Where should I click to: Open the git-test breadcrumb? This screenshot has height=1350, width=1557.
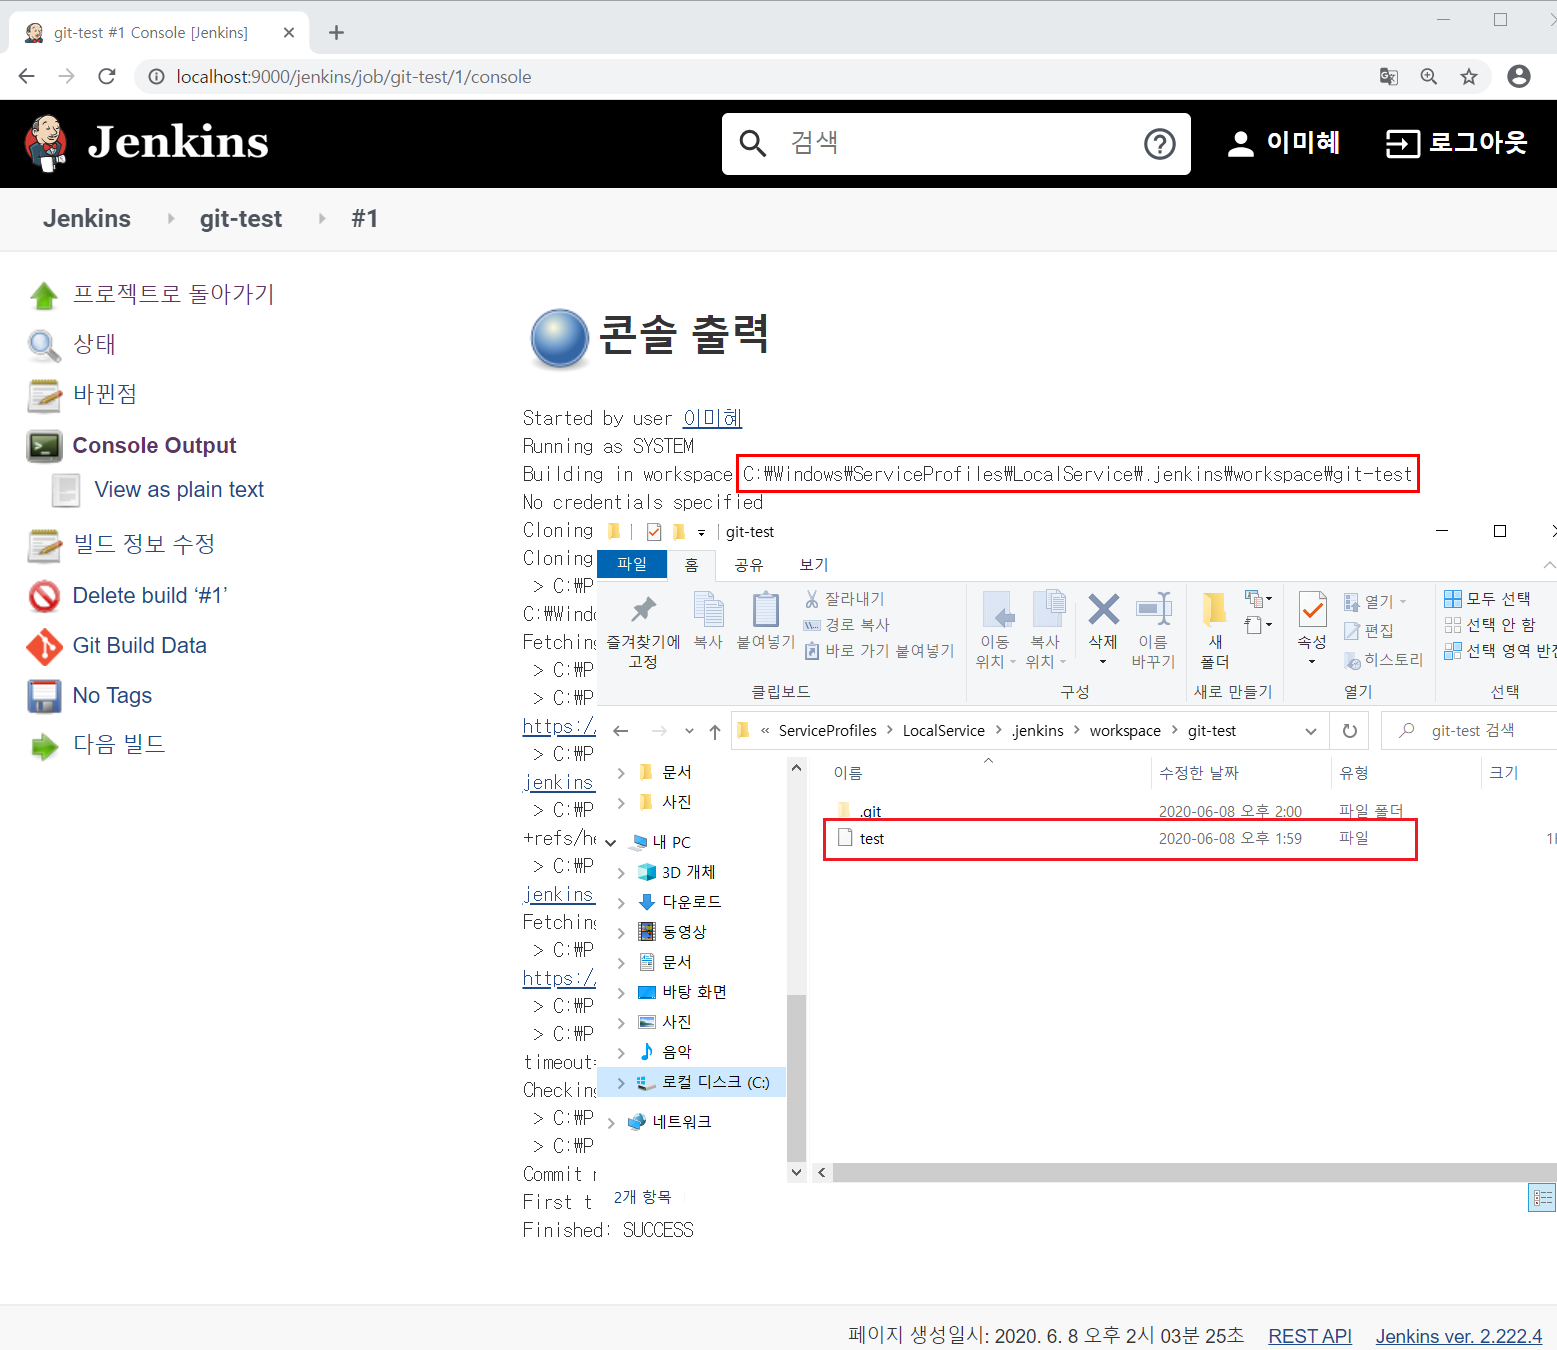241,219
